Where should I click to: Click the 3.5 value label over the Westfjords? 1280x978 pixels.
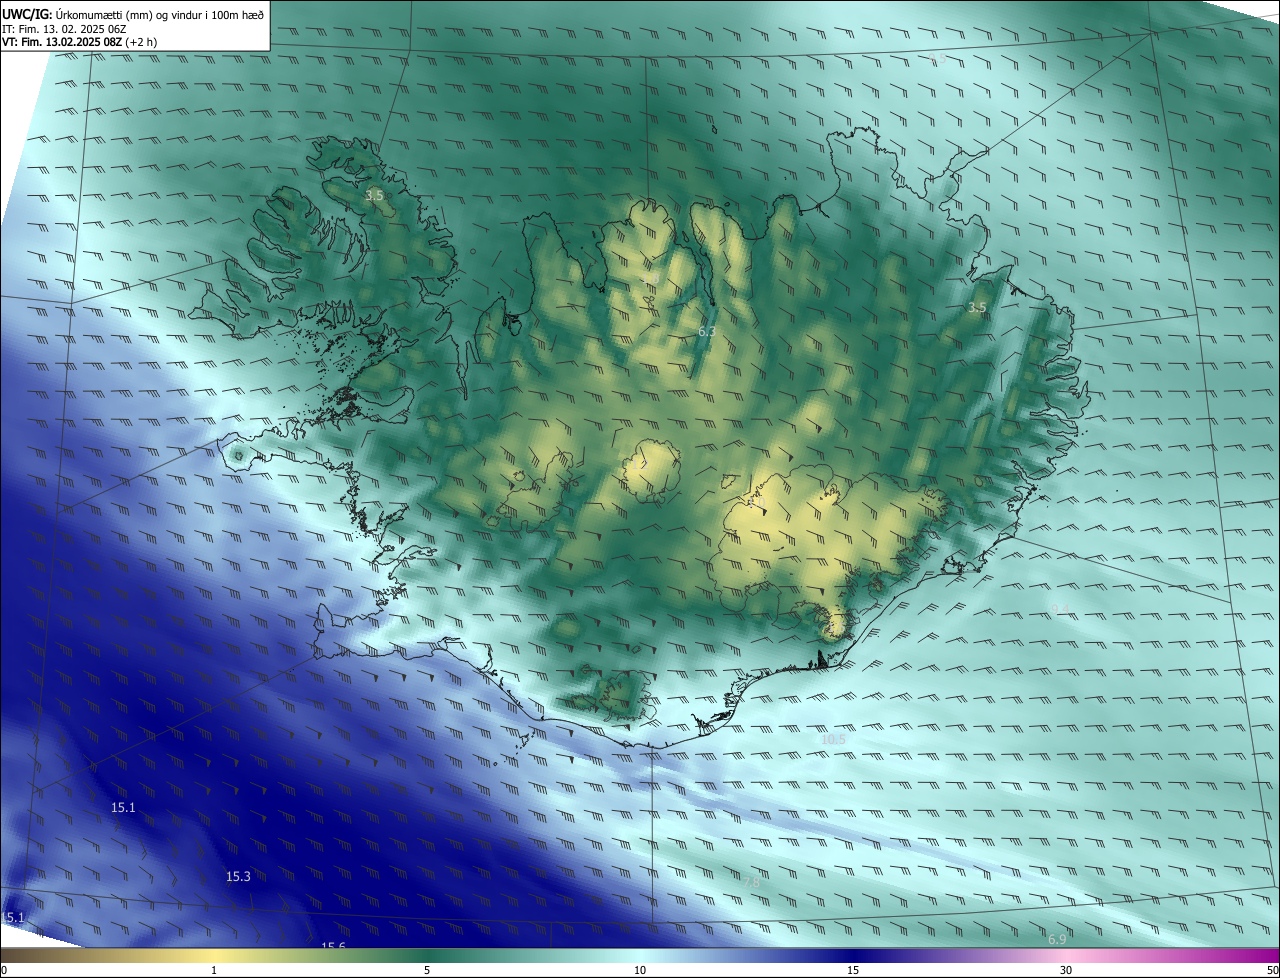point(374,196)
